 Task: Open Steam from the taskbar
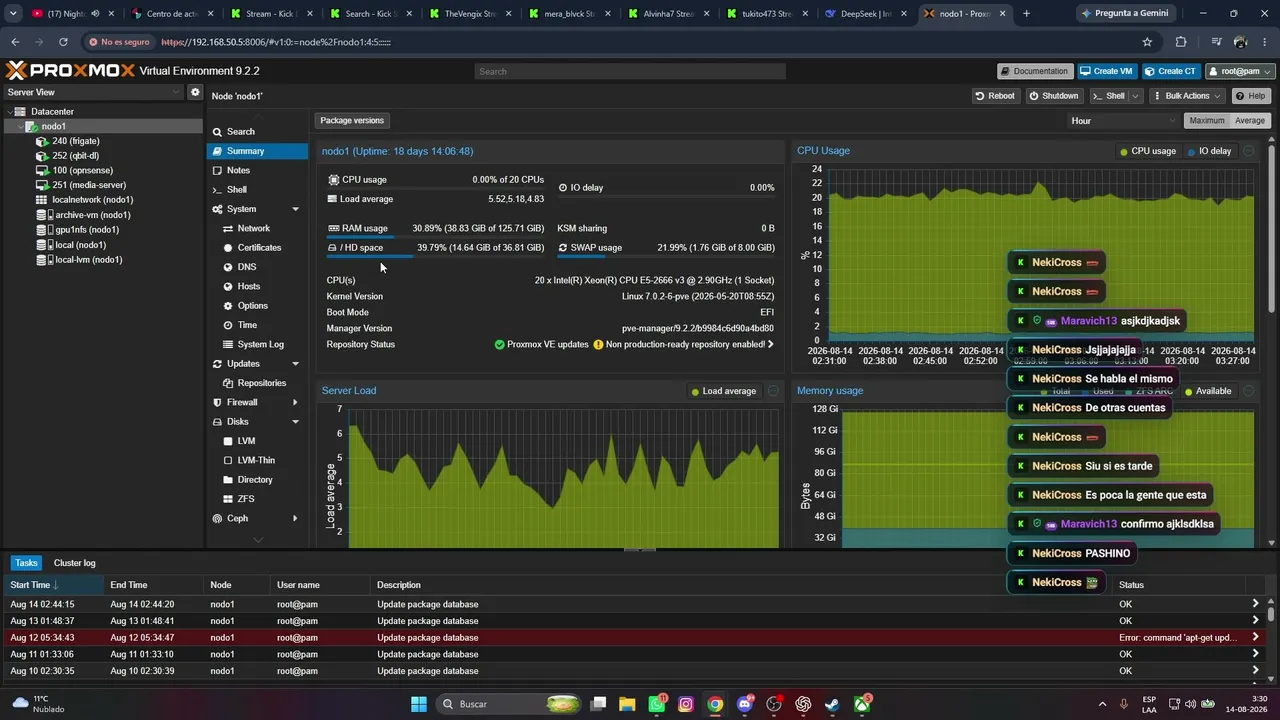coord(832,704)
